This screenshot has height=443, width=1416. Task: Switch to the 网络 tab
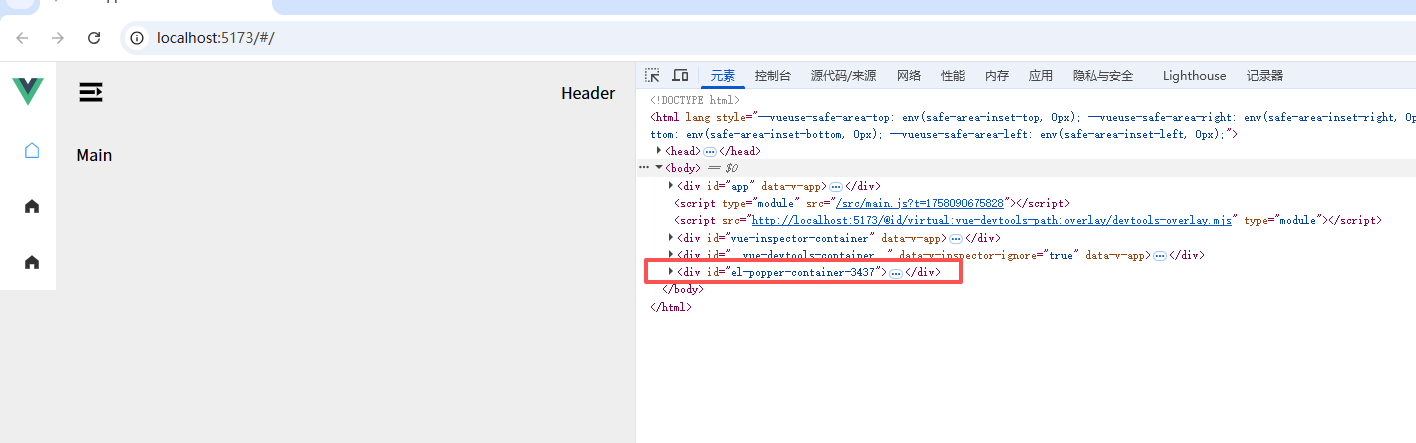(909, 76)
